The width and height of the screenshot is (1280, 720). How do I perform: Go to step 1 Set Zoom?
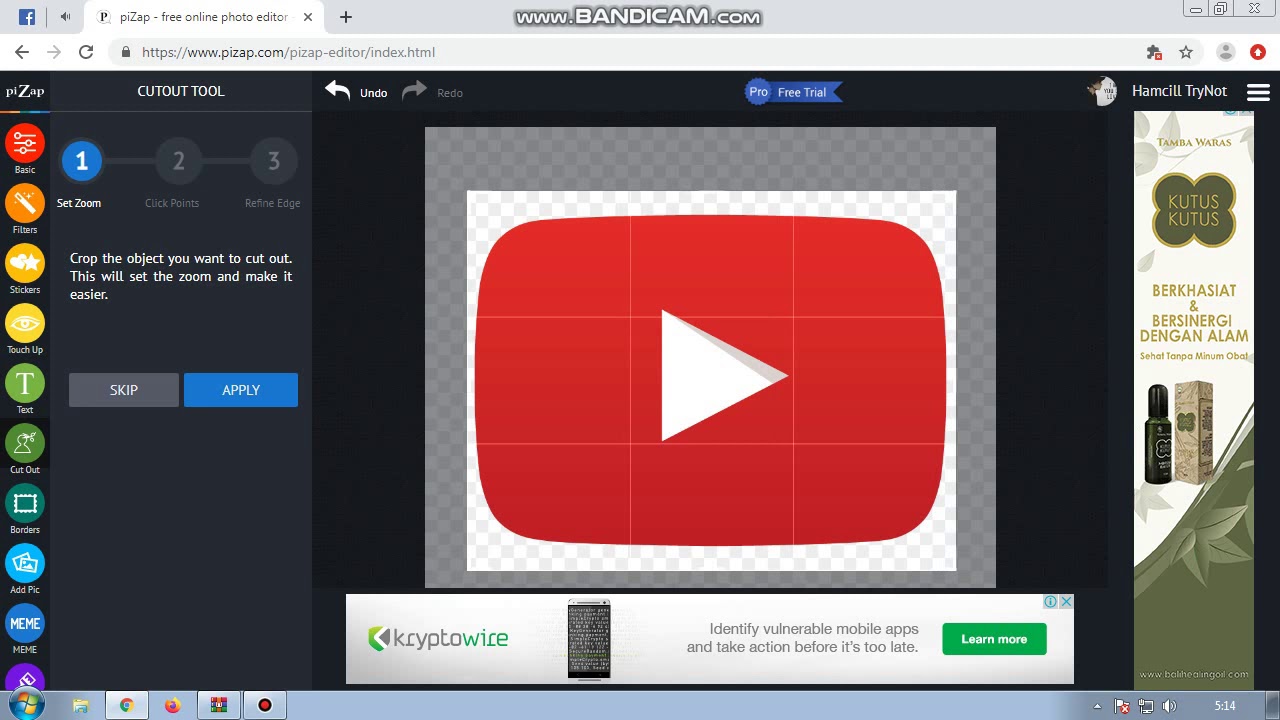82,161
